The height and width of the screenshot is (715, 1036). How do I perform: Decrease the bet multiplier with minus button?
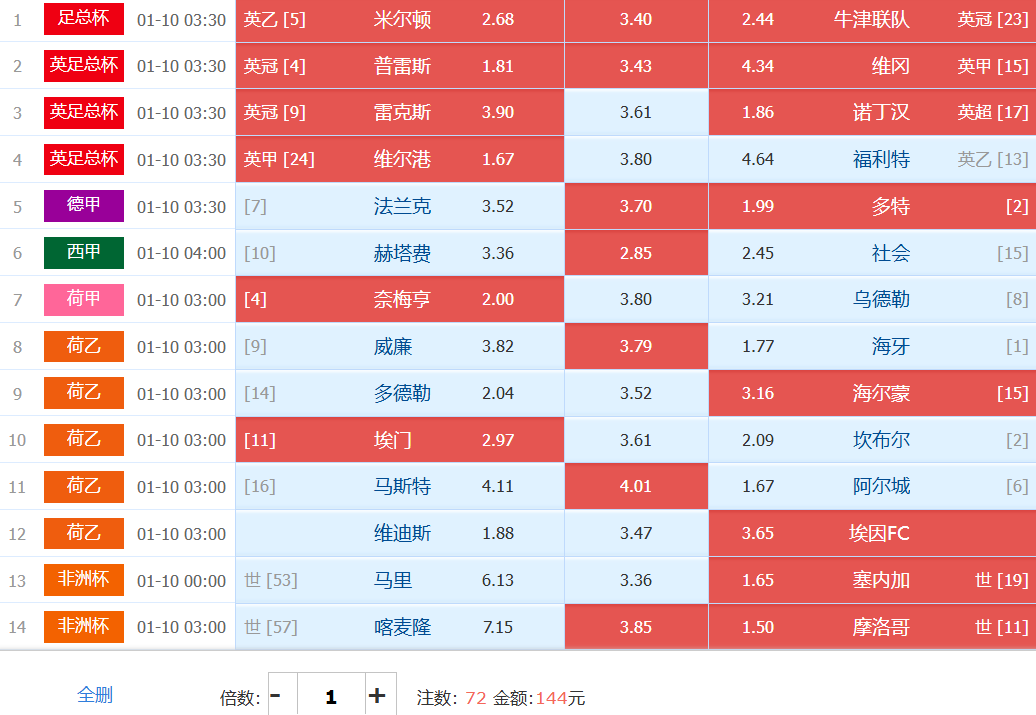coord(276,696)
